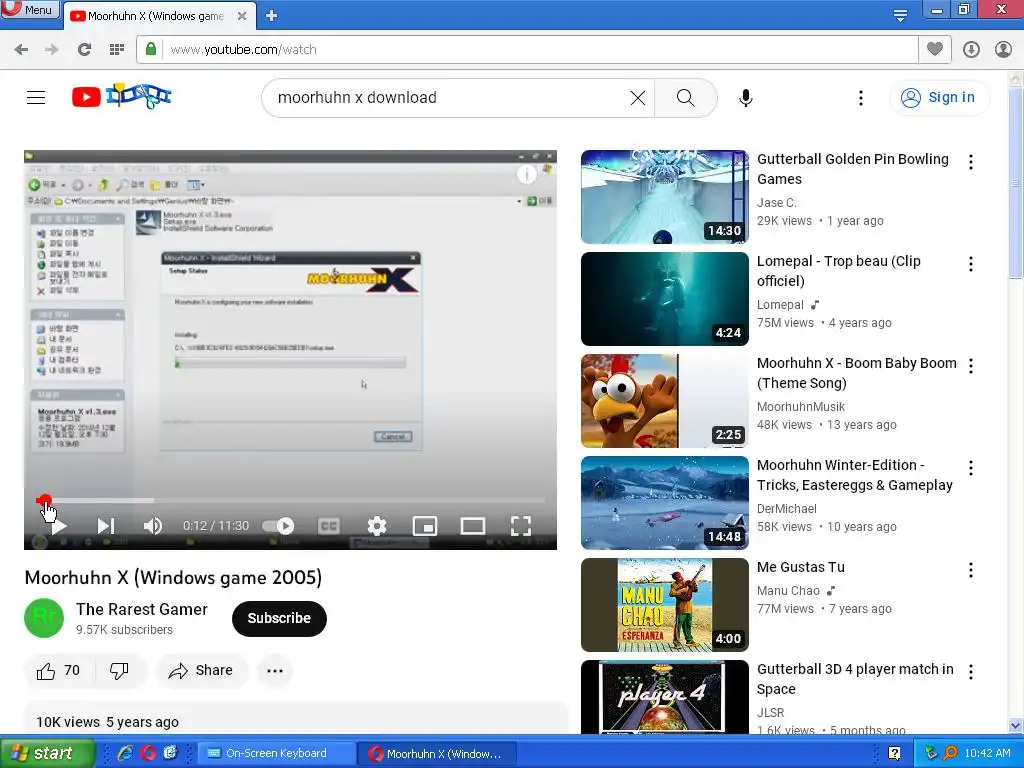Open Me Gustas Tu video title
The height and width of the screenshot is (768, 1024).
(801, 567)
